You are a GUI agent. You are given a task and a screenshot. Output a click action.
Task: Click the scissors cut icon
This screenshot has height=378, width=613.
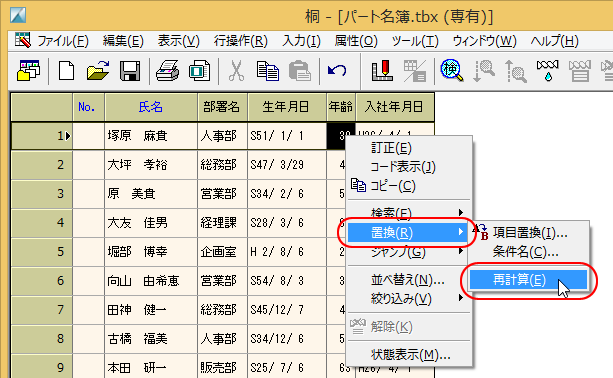[236, 71]
